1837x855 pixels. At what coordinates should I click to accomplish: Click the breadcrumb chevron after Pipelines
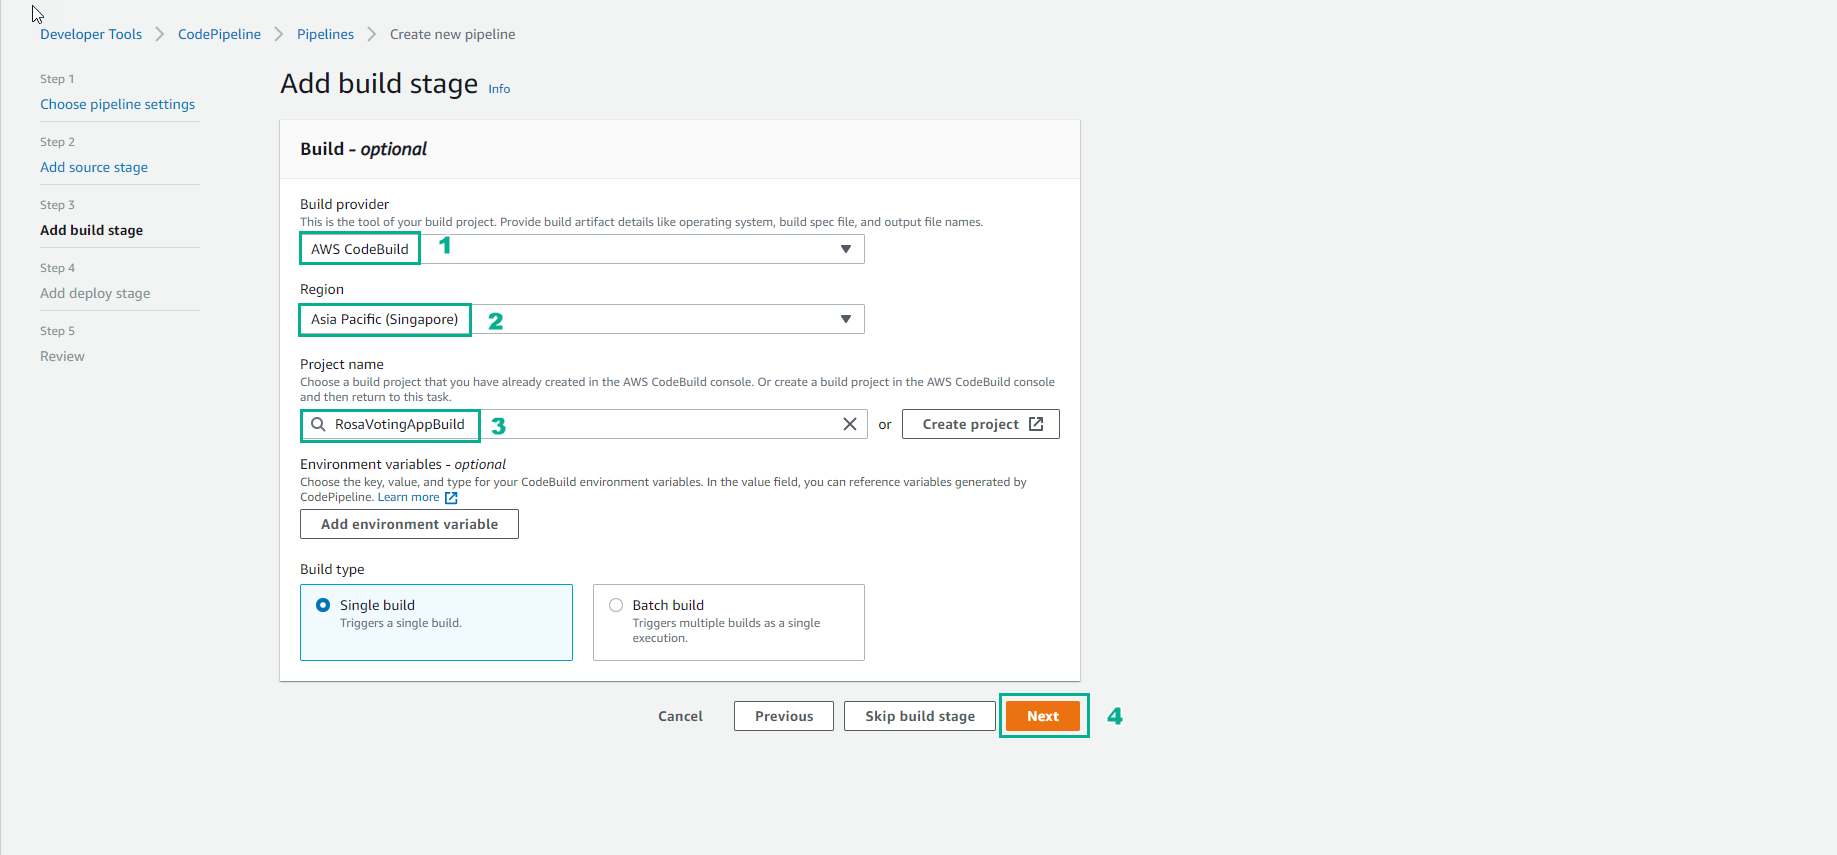tap(372, 35)
